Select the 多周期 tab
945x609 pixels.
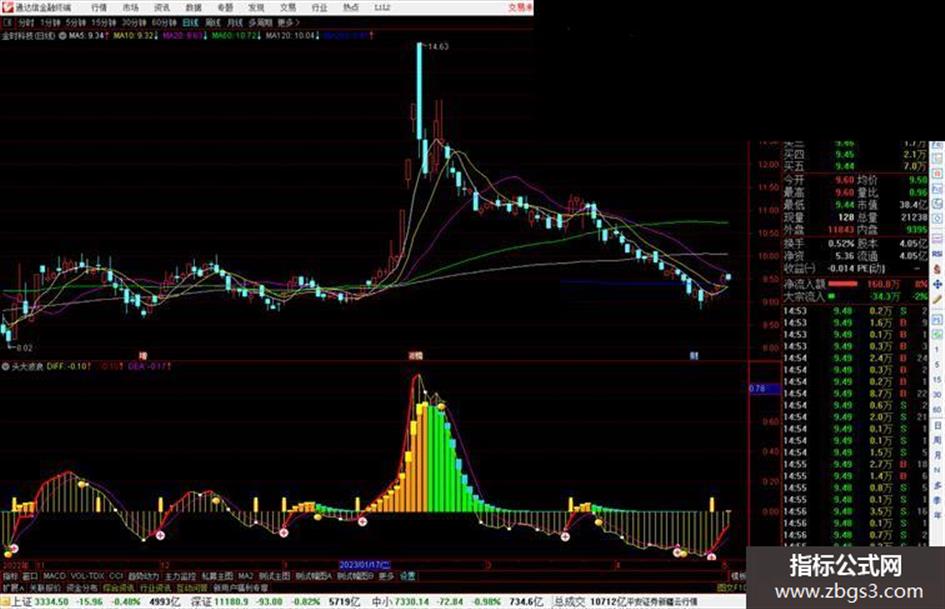pos(260,22)
